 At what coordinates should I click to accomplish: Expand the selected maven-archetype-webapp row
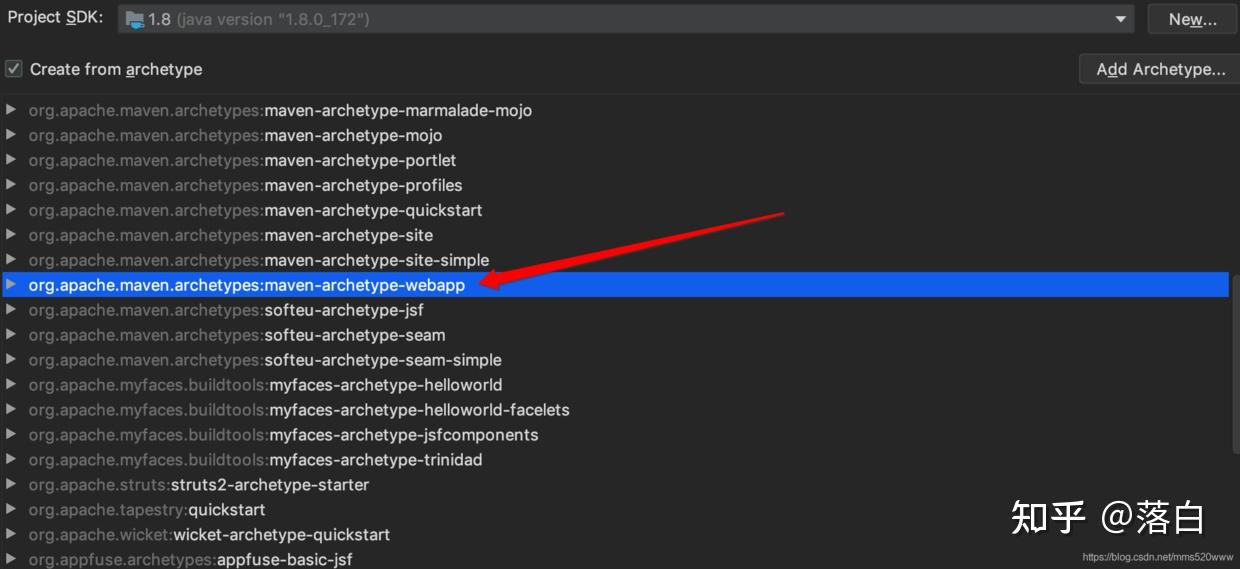tap(11, 285)
